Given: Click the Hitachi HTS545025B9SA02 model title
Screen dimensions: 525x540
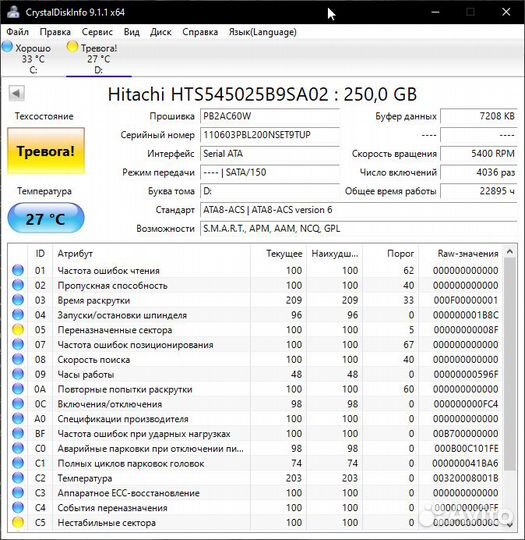Looking at the screenshot, I should click(x=262, y=94).
